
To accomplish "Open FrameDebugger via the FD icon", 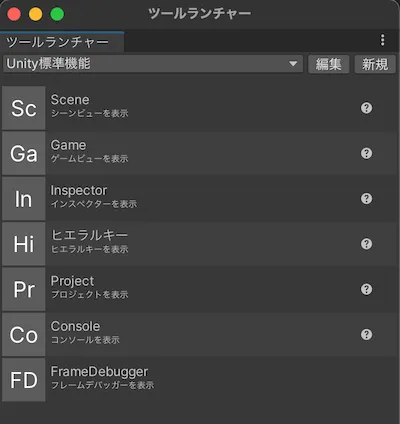I will (x=24, y=380).
